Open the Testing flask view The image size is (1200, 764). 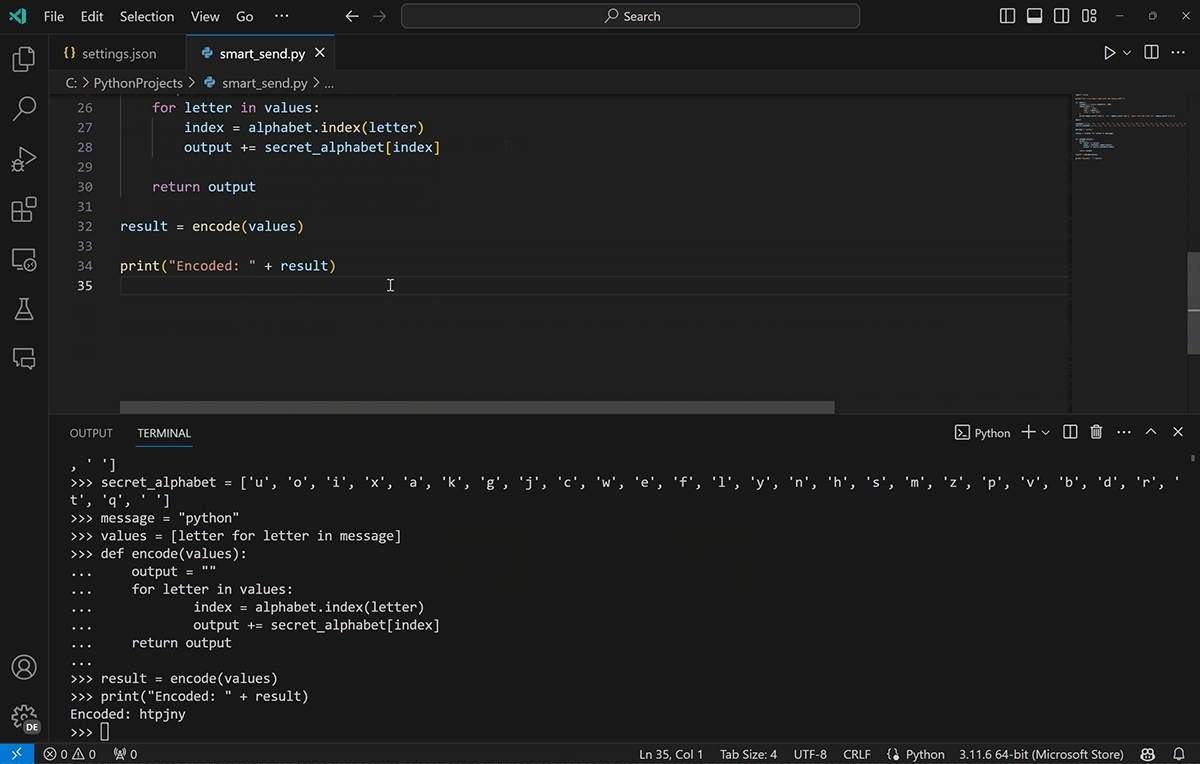[24, 309]
